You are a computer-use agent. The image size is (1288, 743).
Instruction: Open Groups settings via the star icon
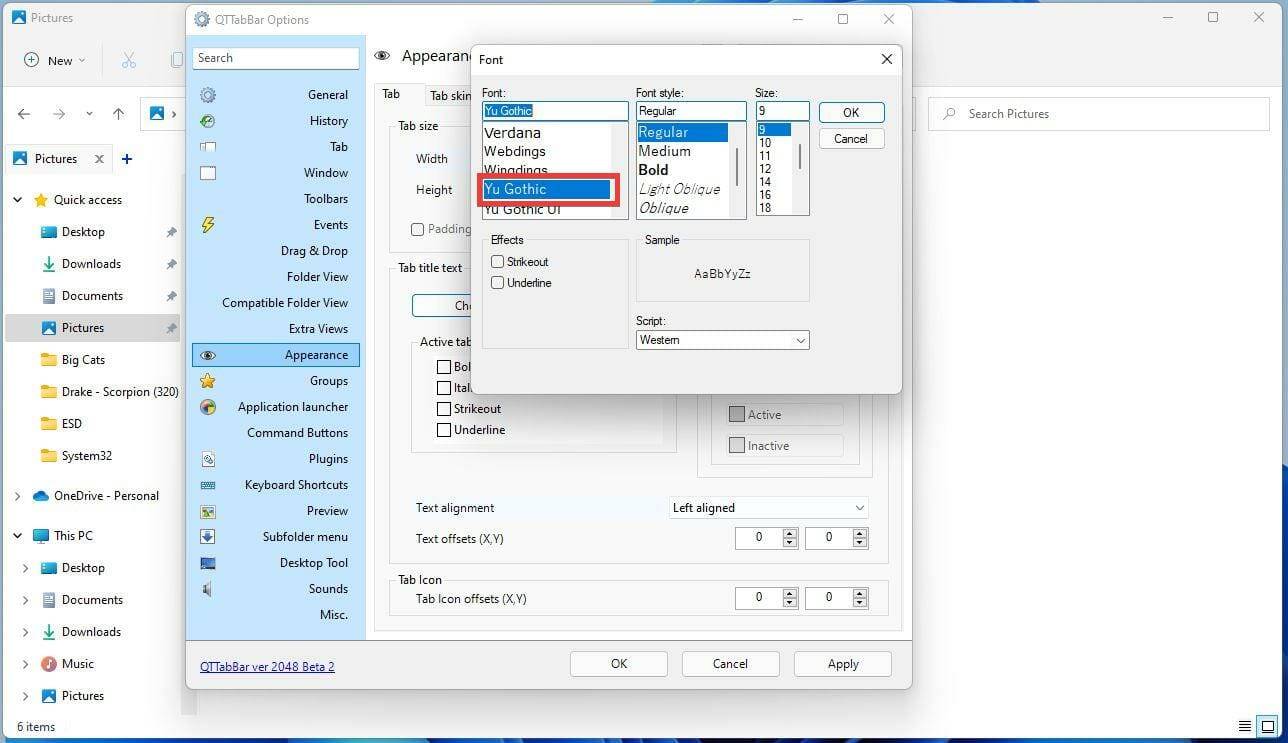click(208, 380)
